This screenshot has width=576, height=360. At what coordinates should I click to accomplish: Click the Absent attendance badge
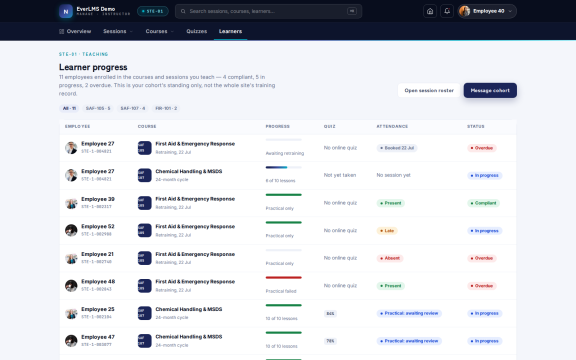tap(390, 258)
